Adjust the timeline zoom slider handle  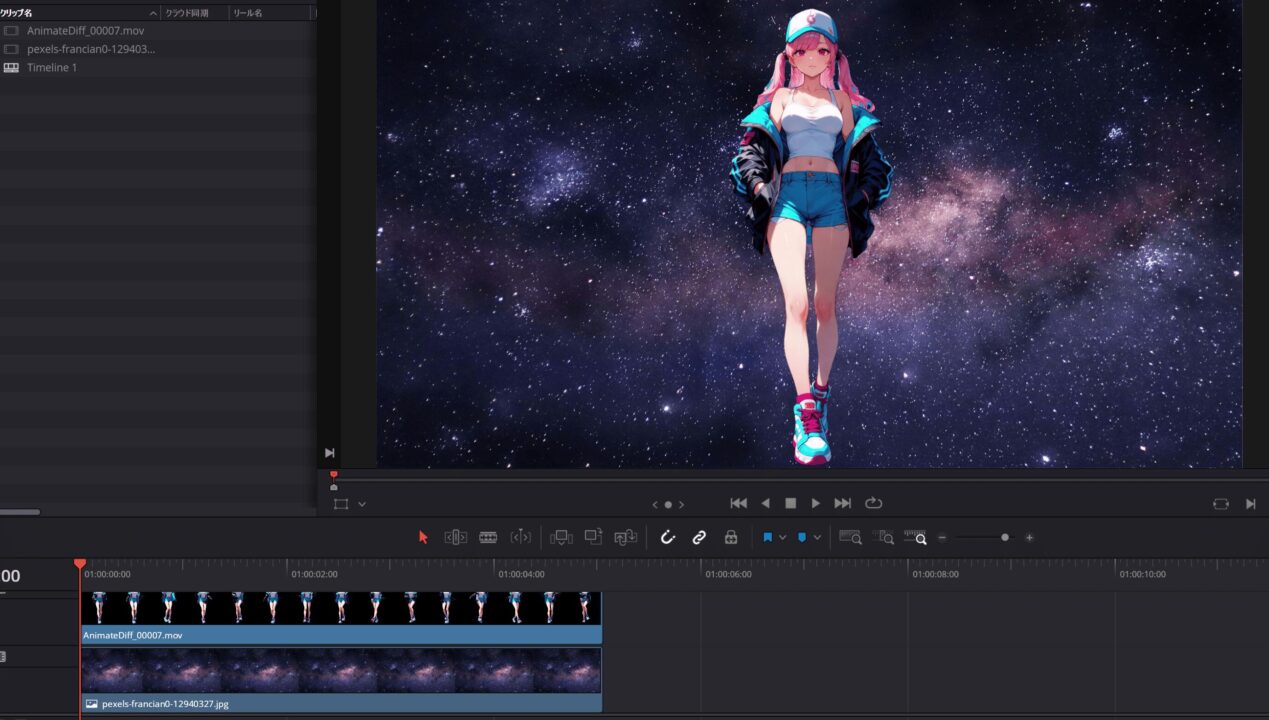point(1005,537)
